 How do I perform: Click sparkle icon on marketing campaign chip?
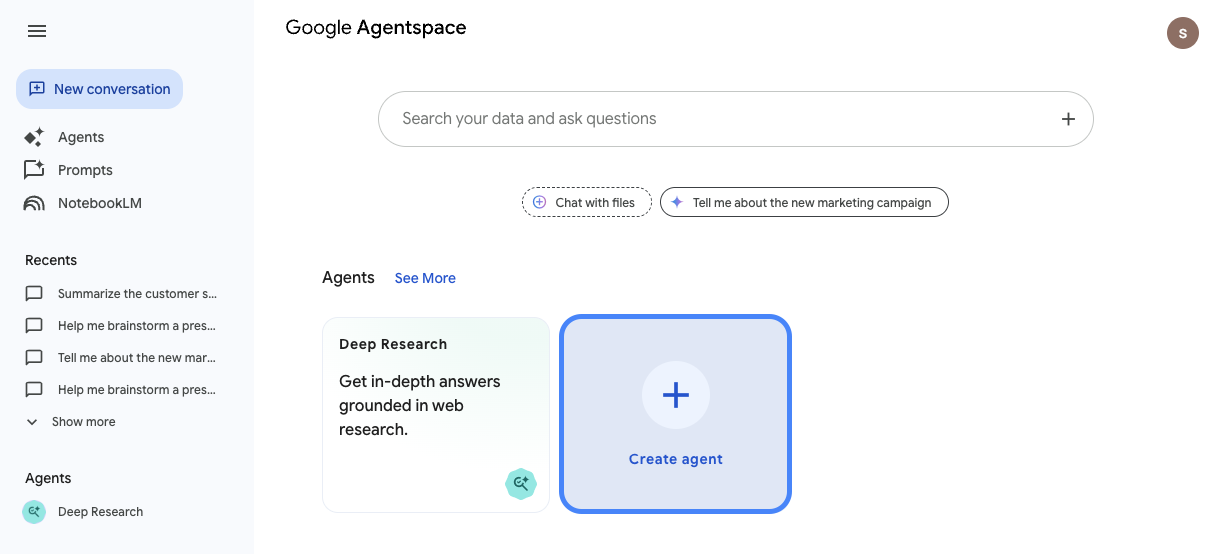(677, 202)
